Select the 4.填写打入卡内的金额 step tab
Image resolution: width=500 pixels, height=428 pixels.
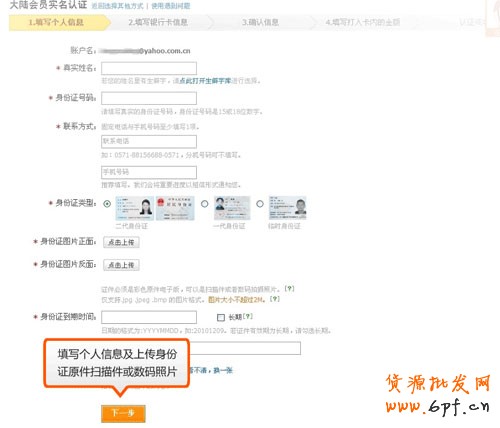click(363, 23)
